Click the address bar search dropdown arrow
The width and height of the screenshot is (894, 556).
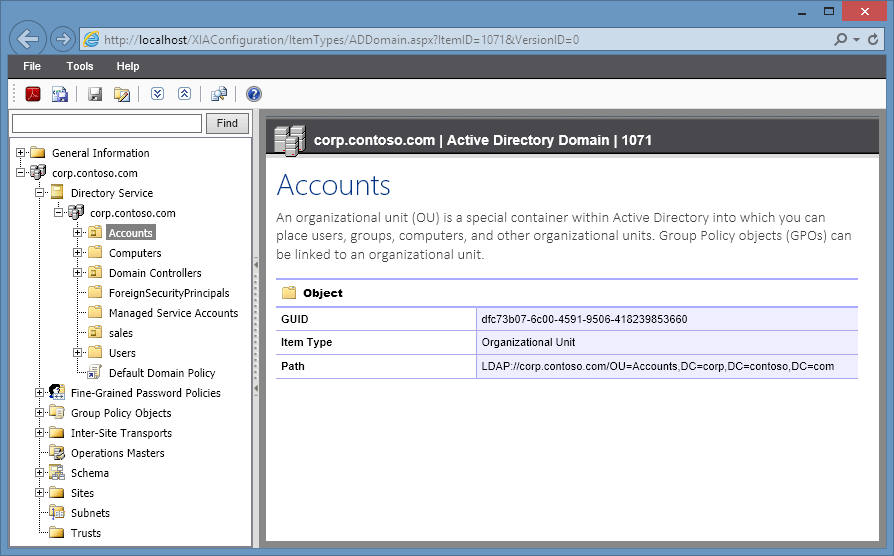click(x=857, y=40)
